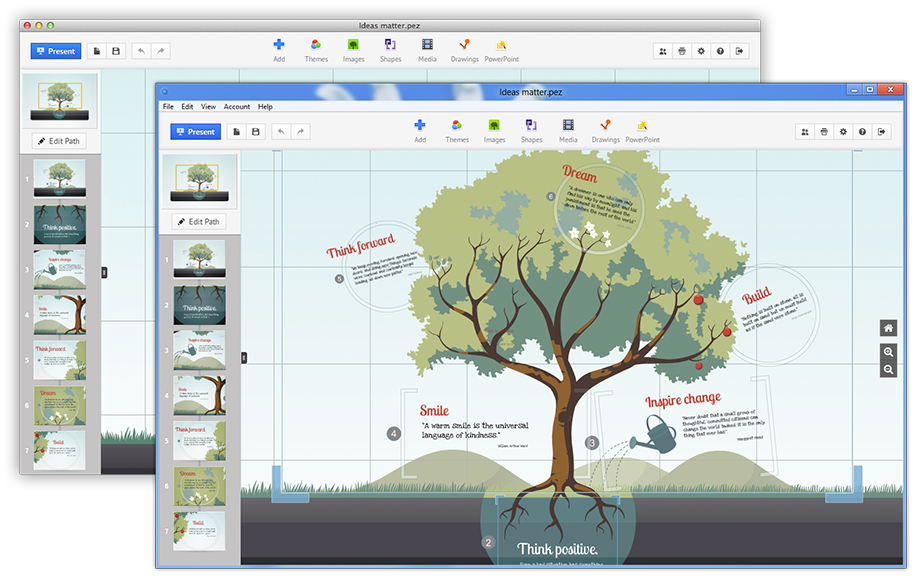Start the presentation with Present
The width and height of the screenshot is (920, 580).
196,131
